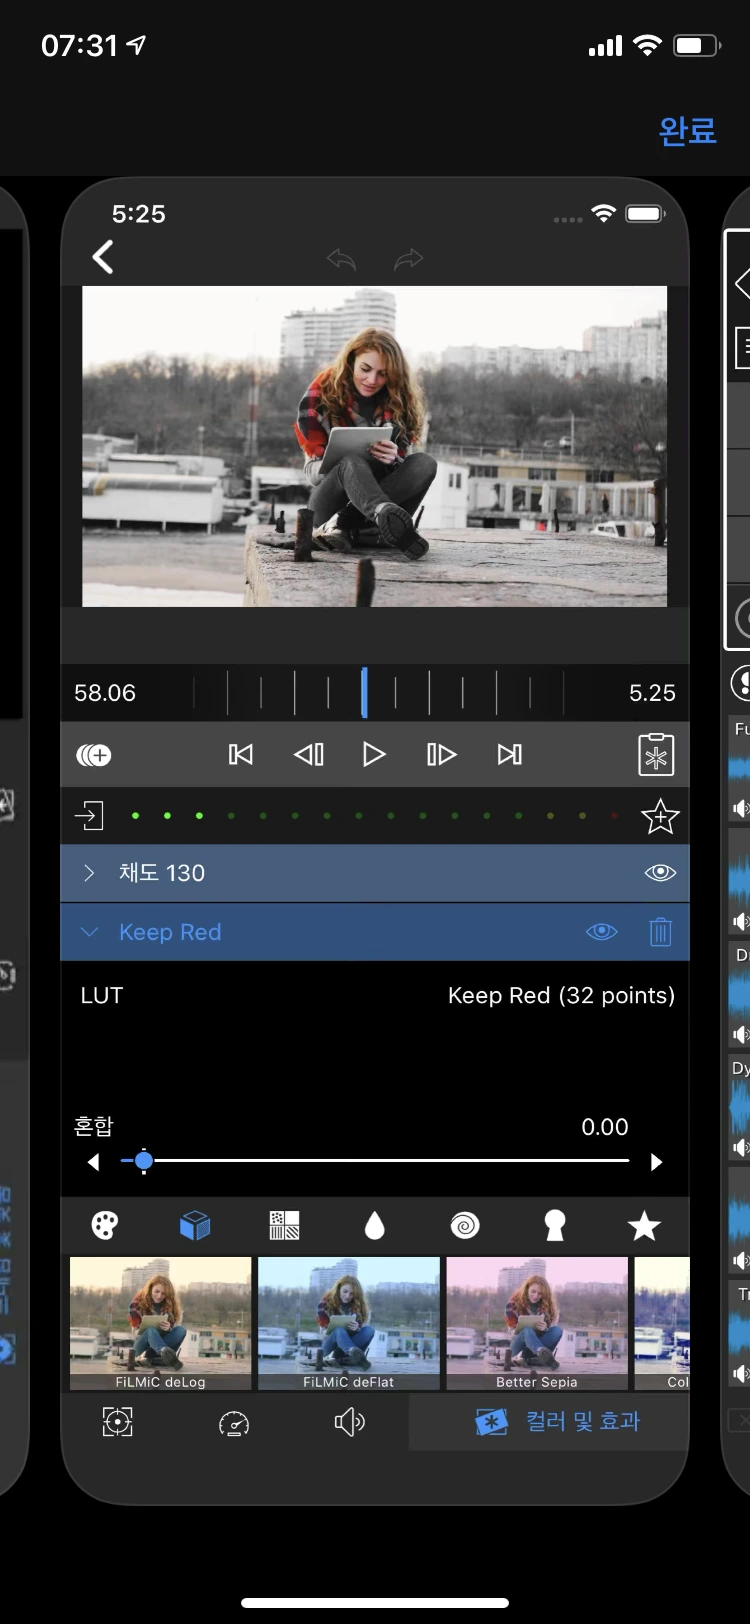Apply the Better Sepia LUT thumbnail
Image resolution: width=750 pixels, height=1624 pixels.
(537, 1323)
